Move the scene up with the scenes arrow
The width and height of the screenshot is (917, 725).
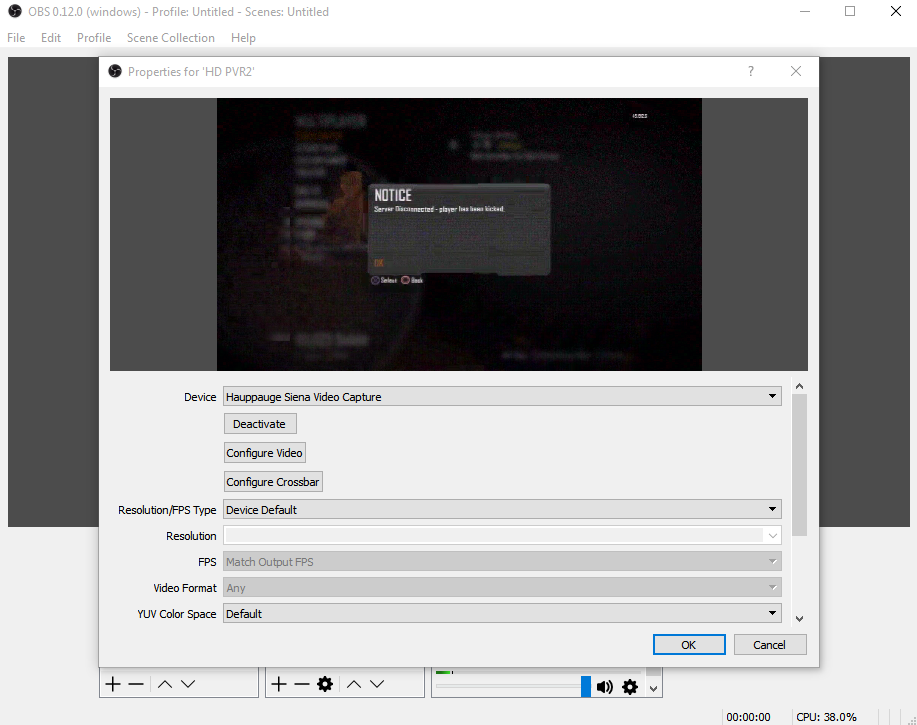pyautogui.click(x=165, y=684)
